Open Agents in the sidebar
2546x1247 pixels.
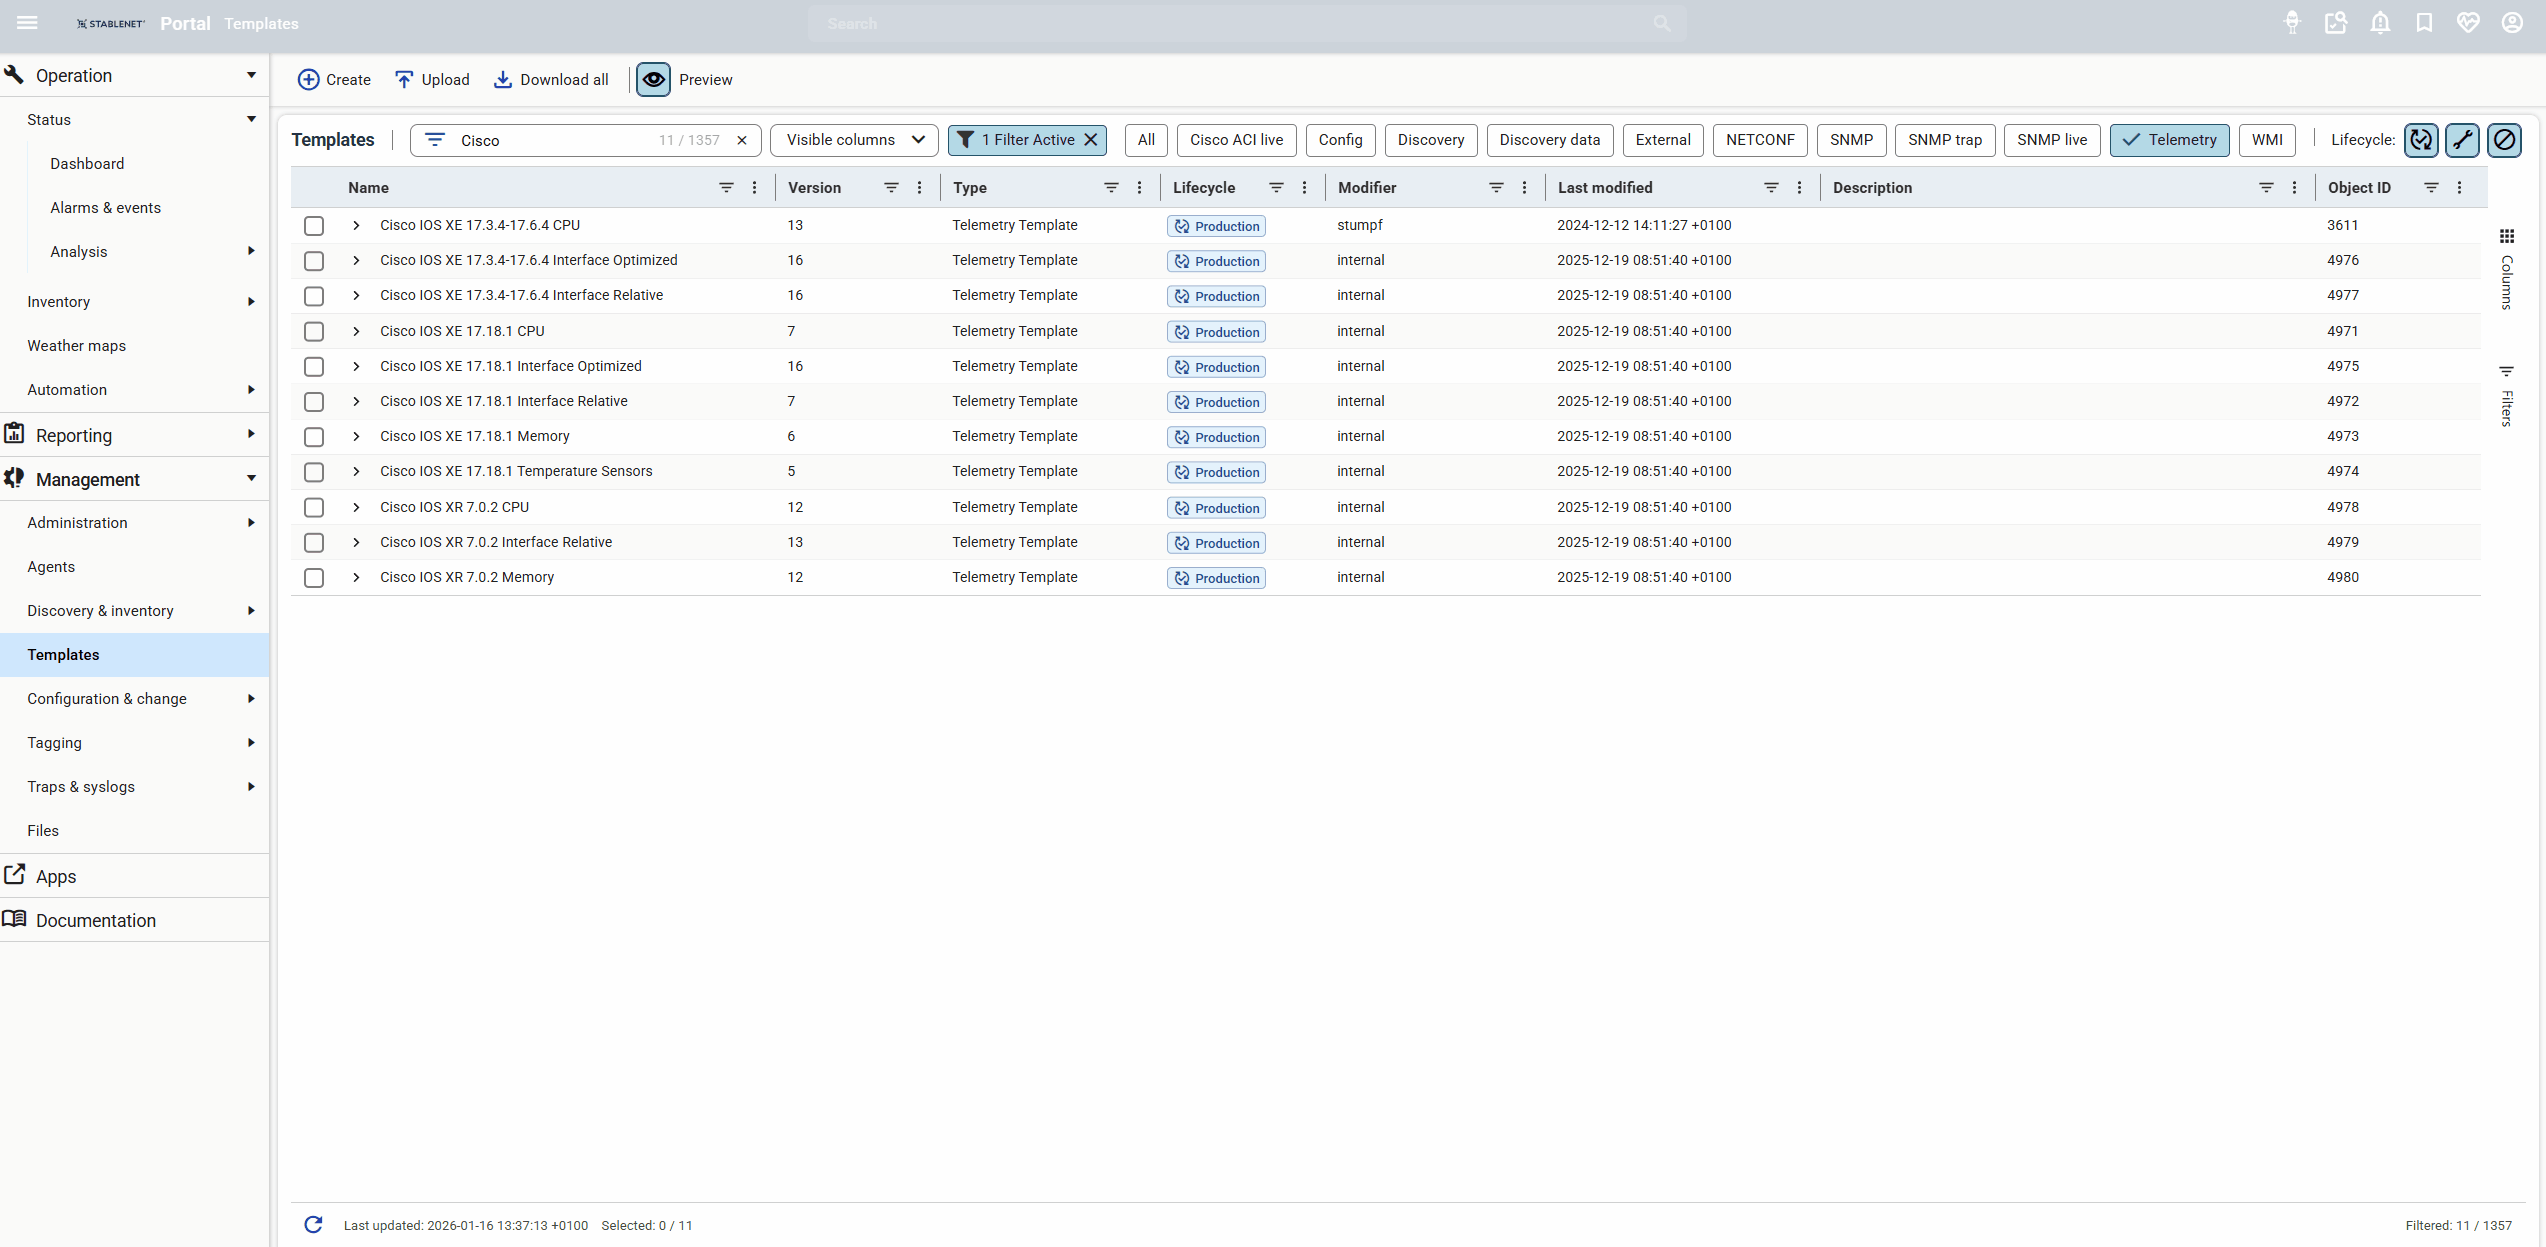click(x=51, y=567)
